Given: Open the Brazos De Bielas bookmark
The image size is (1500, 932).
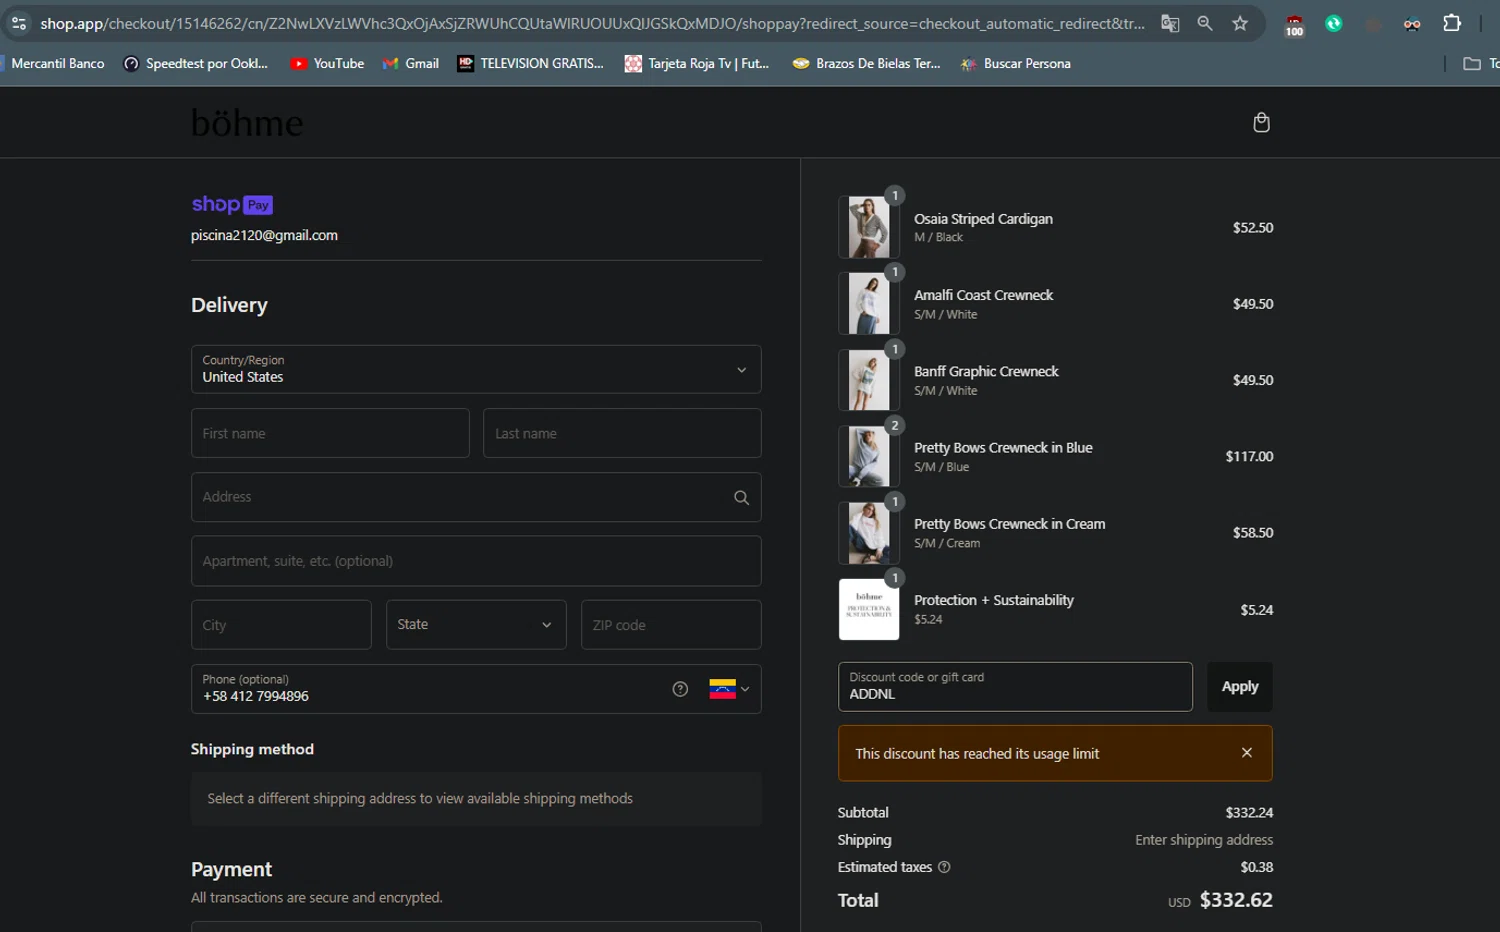Looking at the screenshot, I should point(866,63).
